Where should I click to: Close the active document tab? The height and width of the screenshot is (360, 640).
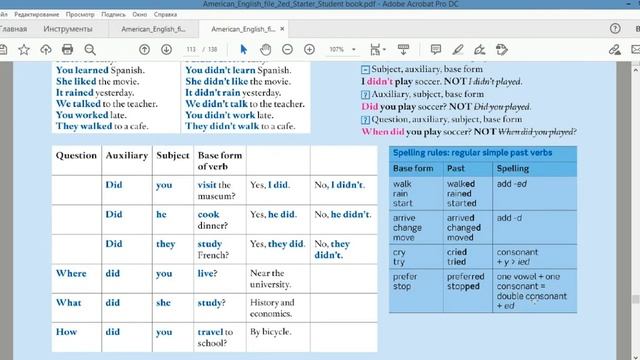pyautogui.click(x=282, y=29)
